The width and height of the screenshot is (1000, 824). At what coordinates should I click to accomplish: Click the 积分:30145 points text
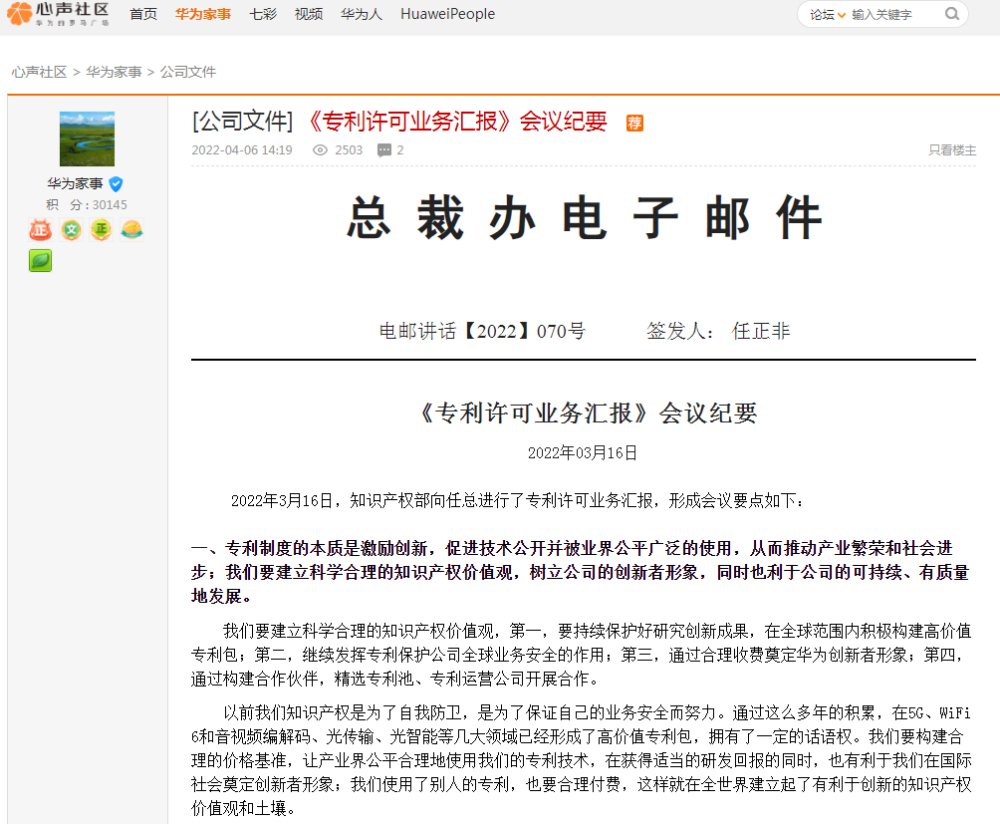click(87, 205)
